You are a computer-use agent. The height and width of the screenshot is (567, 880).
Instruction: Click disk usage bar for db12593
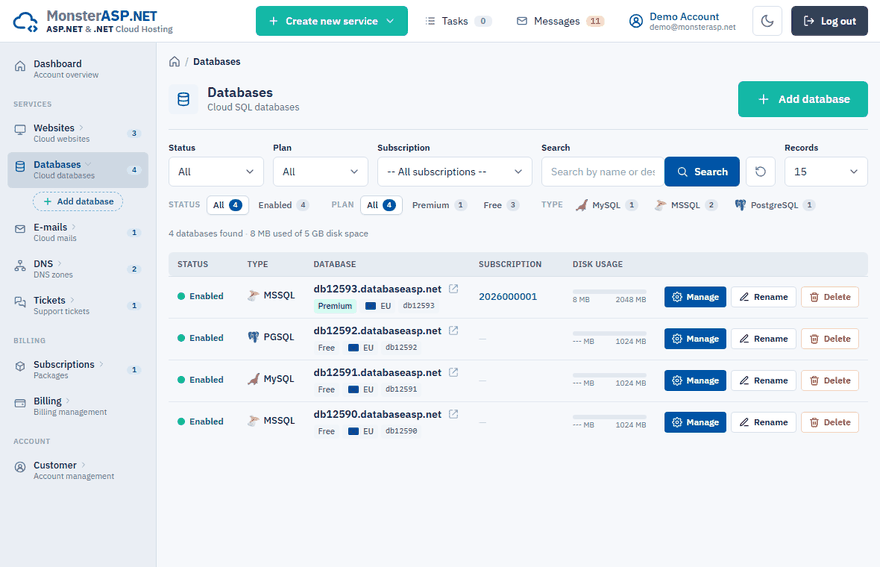pos(609,291)
